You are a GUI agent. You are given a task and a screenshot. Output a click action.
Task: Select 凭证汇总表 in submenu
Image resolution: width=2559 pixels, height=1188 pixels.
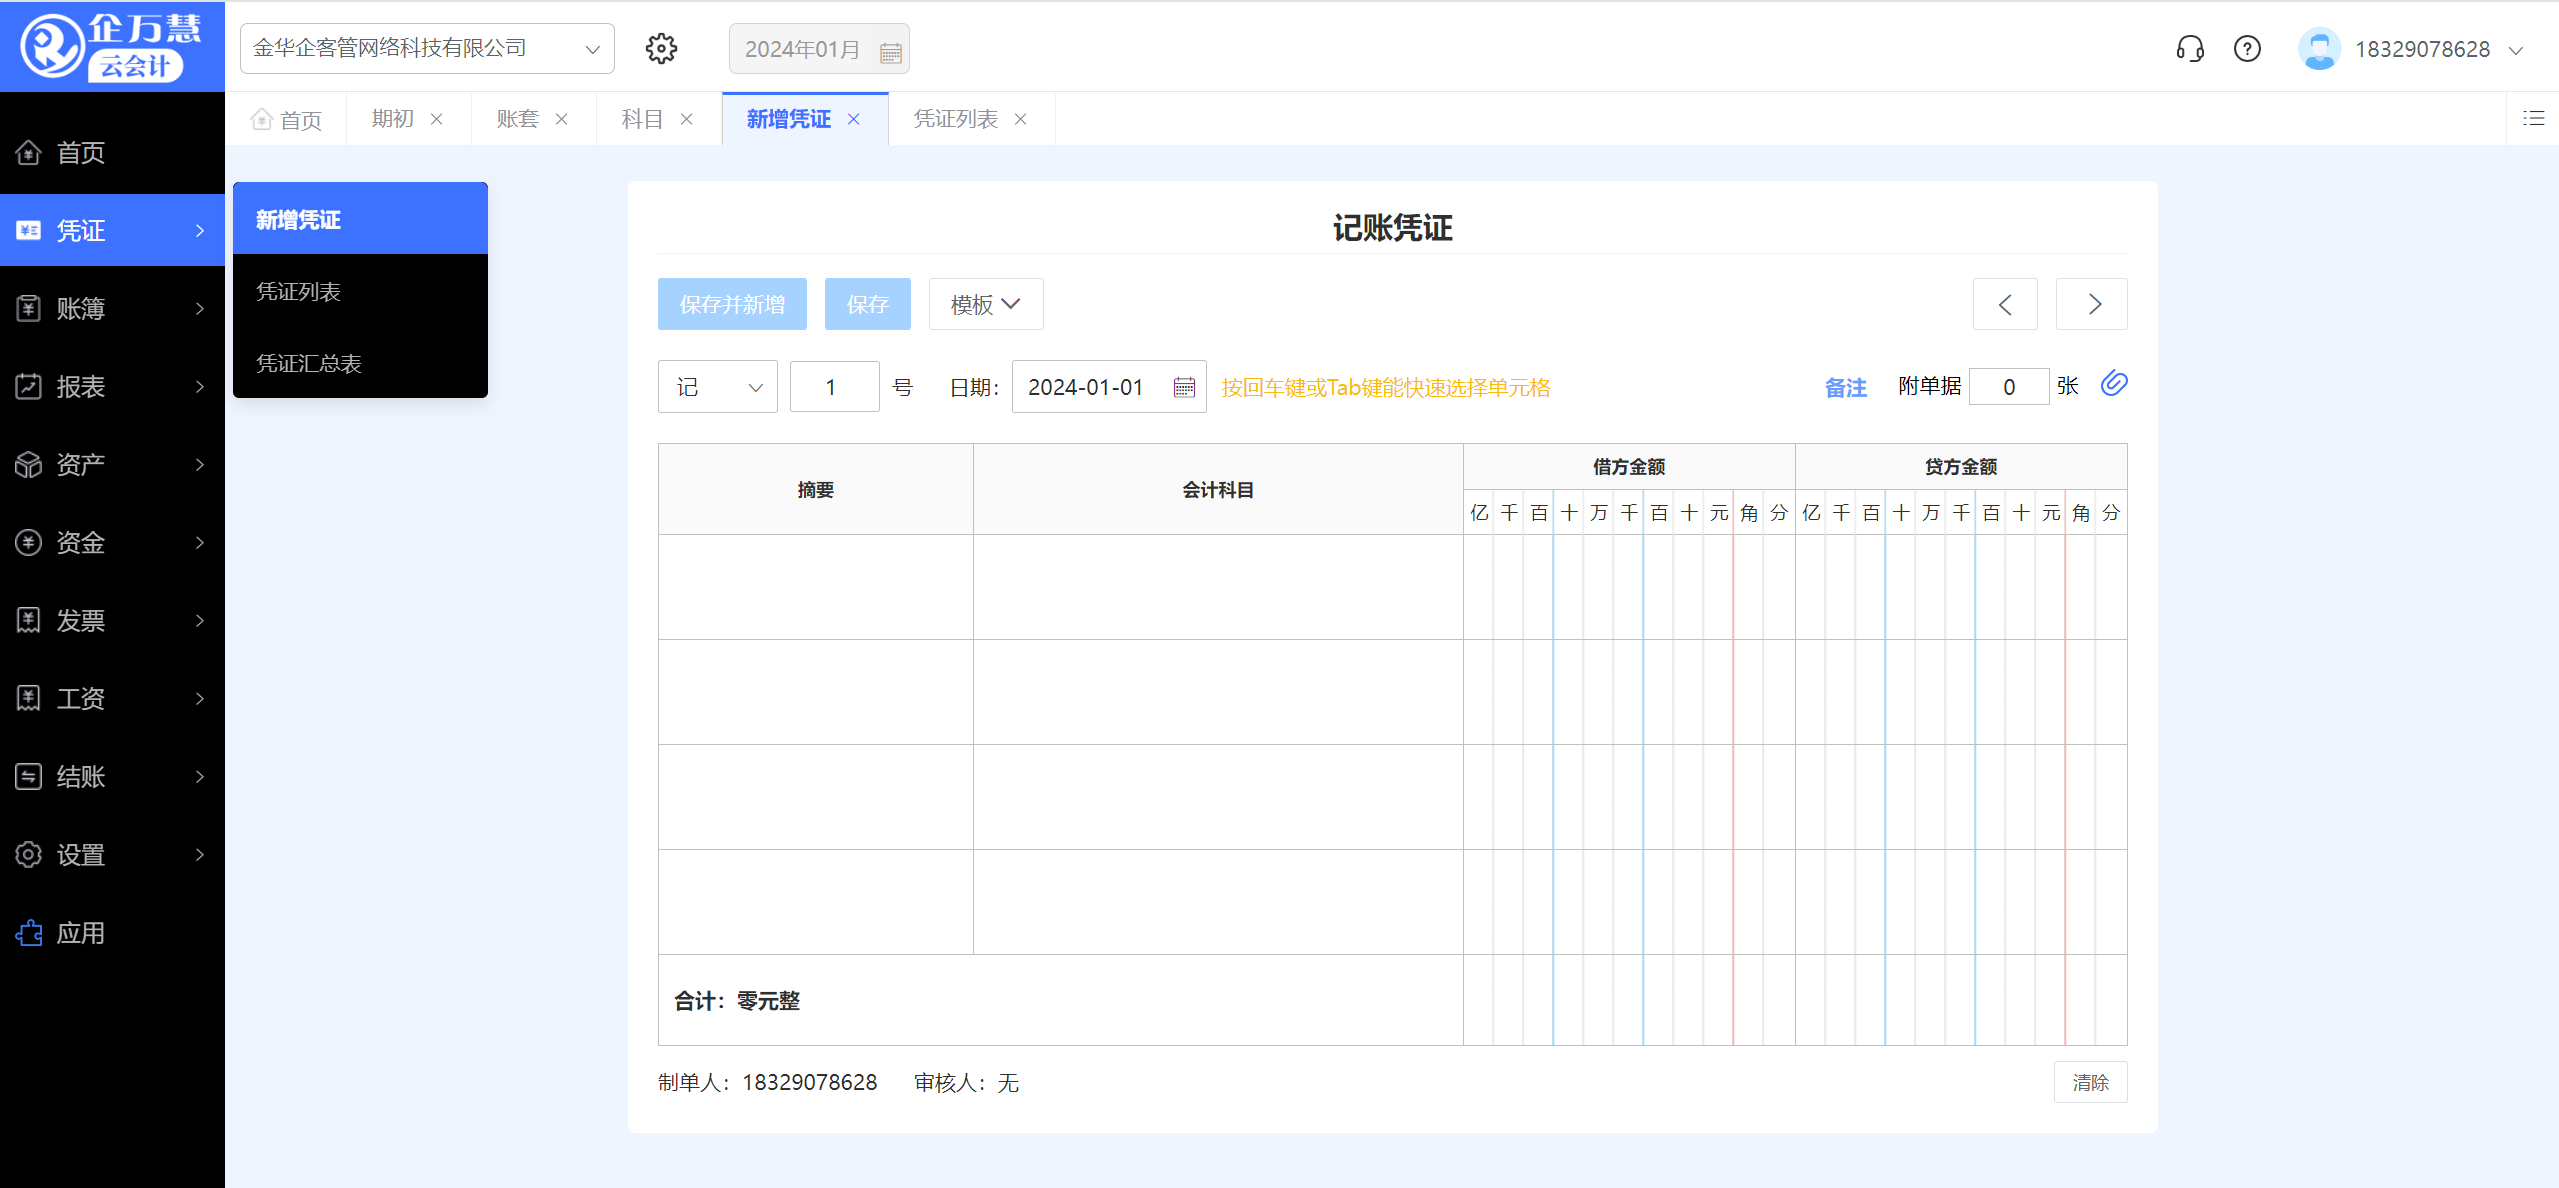[x=309, y=363]
